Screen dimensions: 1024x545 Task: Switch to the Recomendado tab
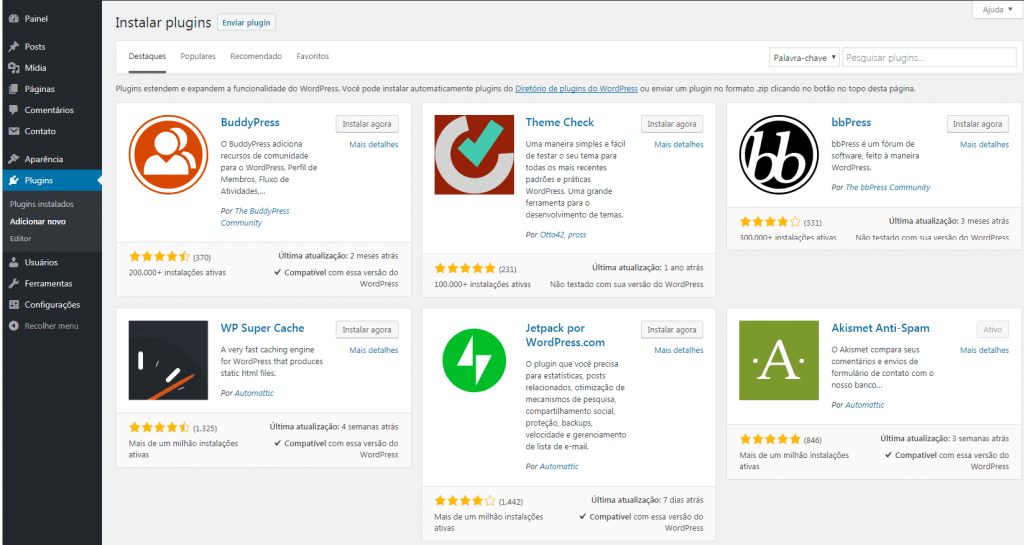point(256,57)
